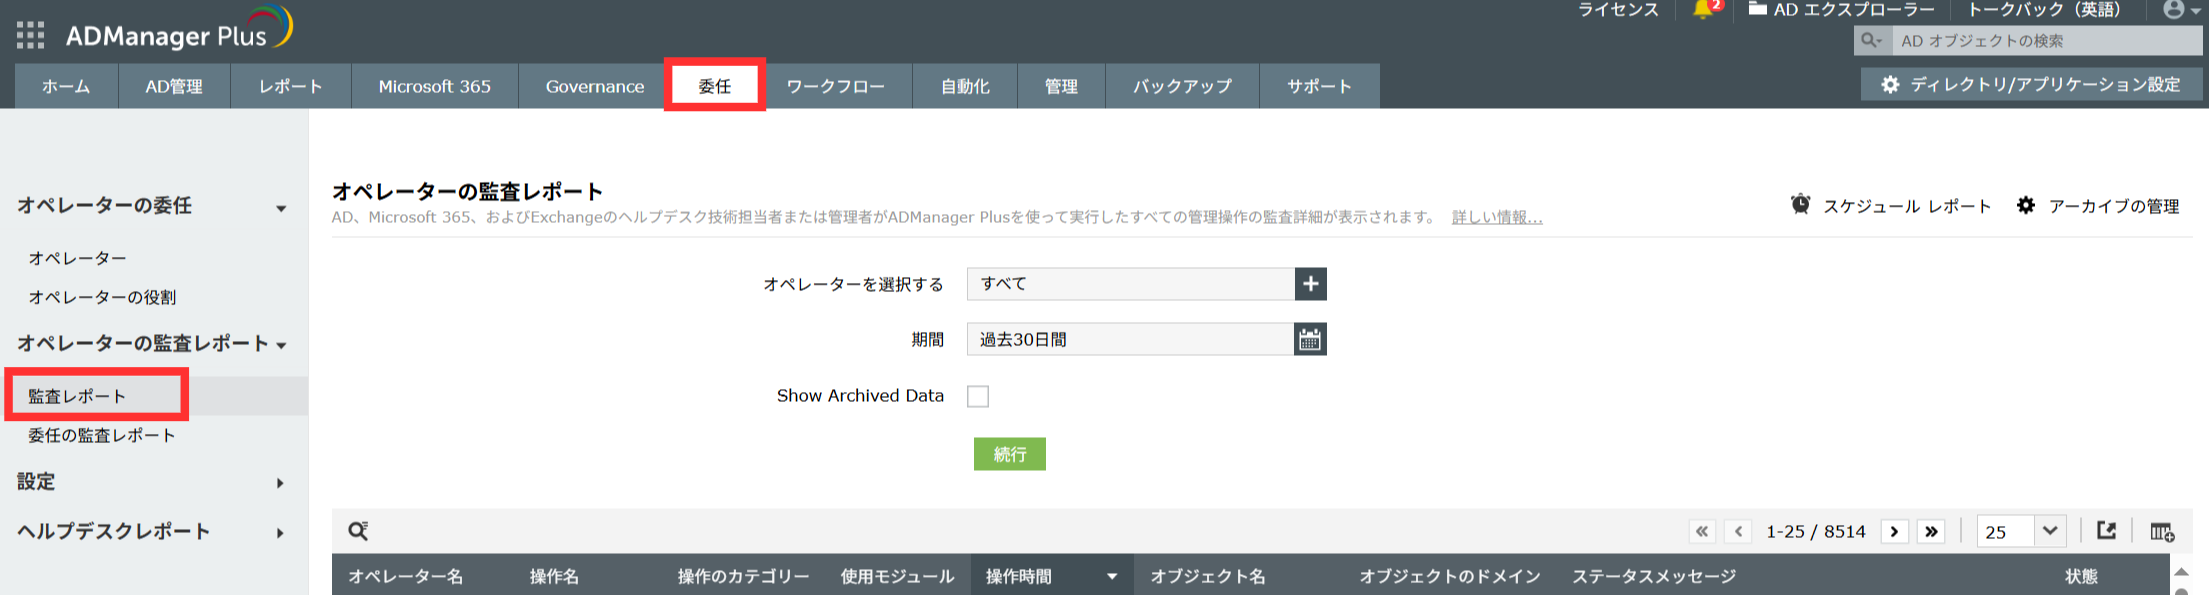Screen dimensions: 2209x595
Task: Click the notification bell icon
Action: click(1703, 10)
